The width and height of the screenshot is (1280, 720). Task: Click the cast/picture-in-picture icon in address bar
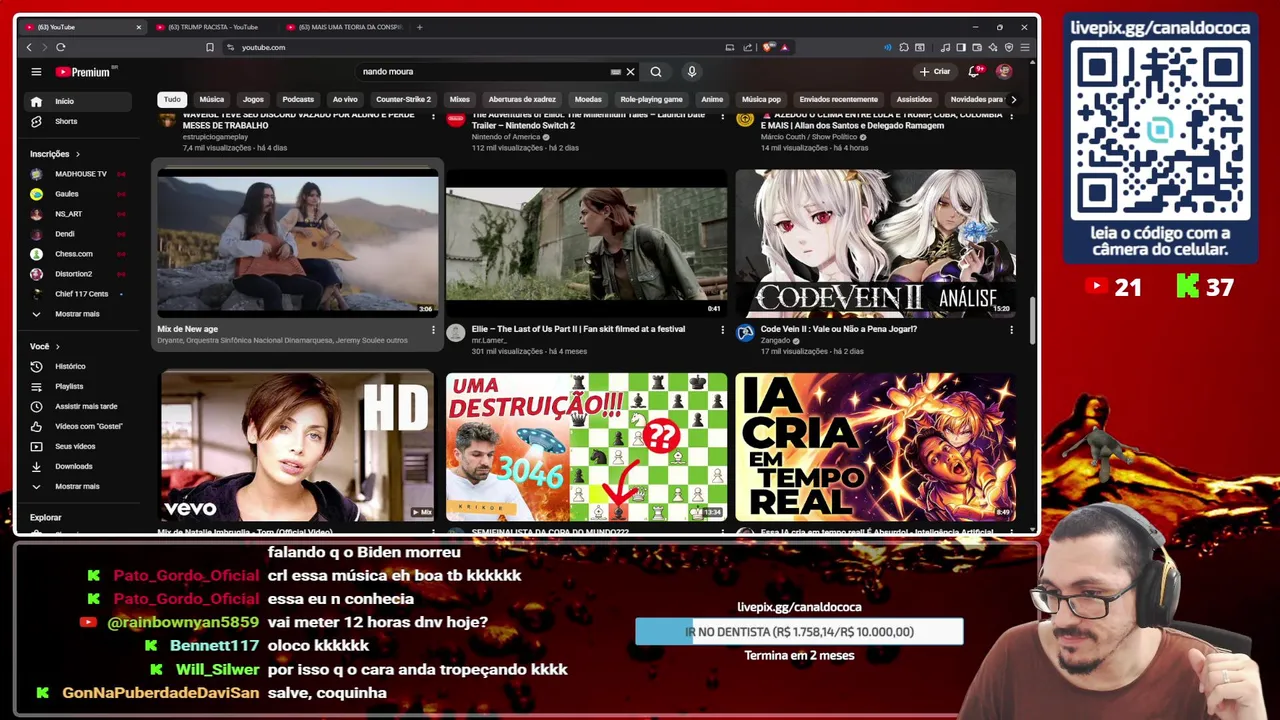click(x=730, y=47)
